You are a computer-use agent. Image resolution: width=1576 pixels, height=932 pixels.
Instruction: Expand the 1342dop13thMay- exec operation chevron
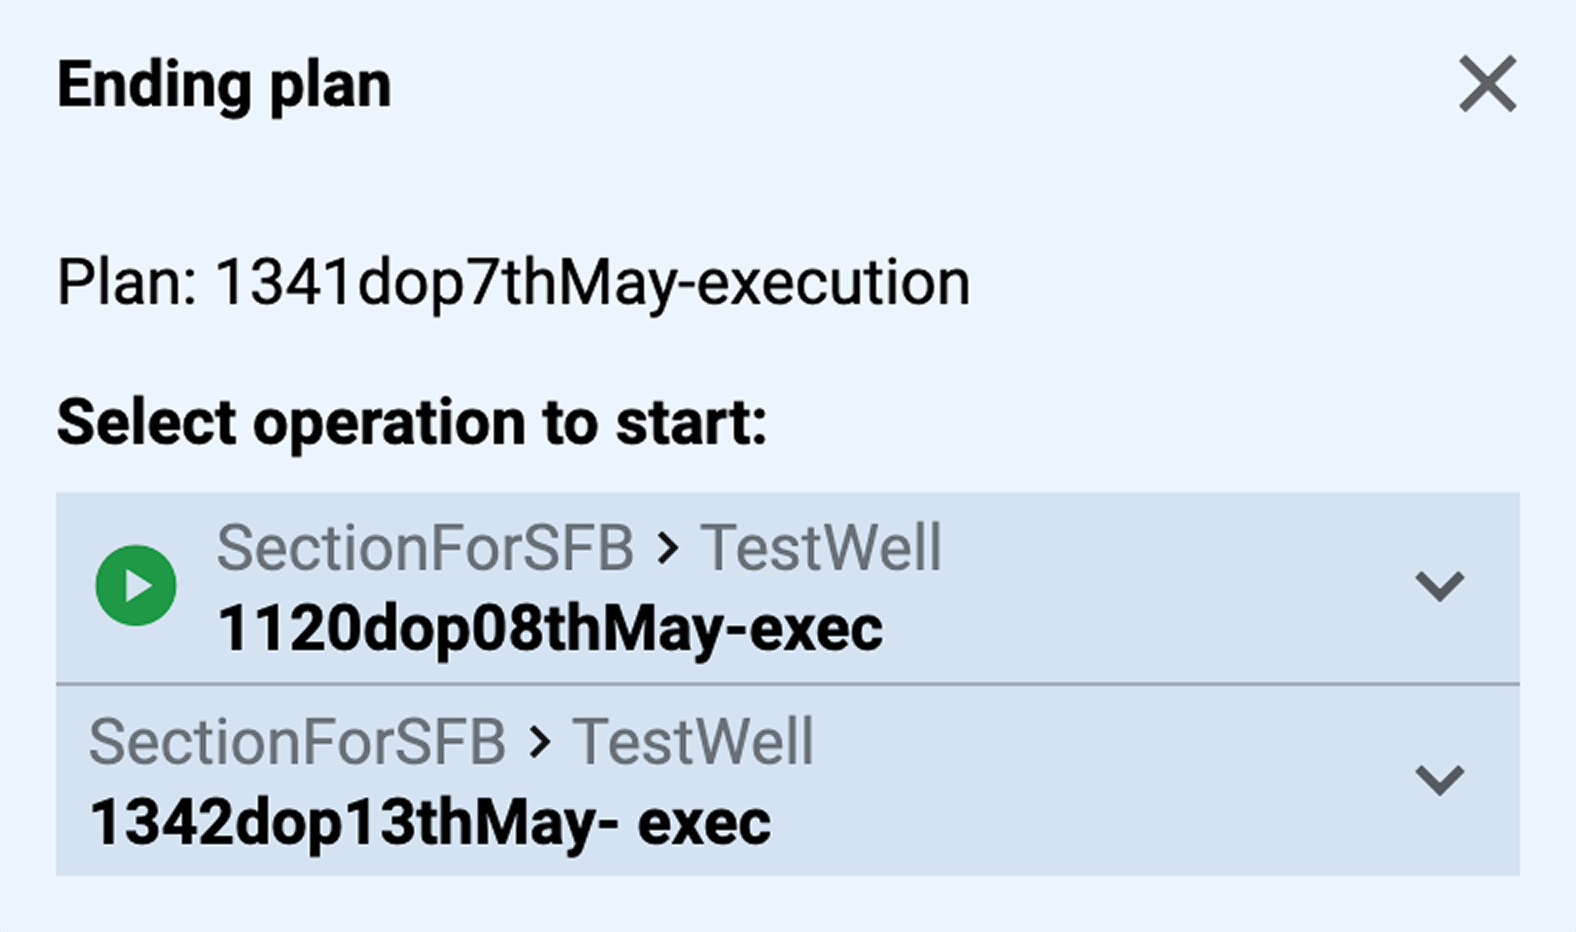pos(1439,779)
